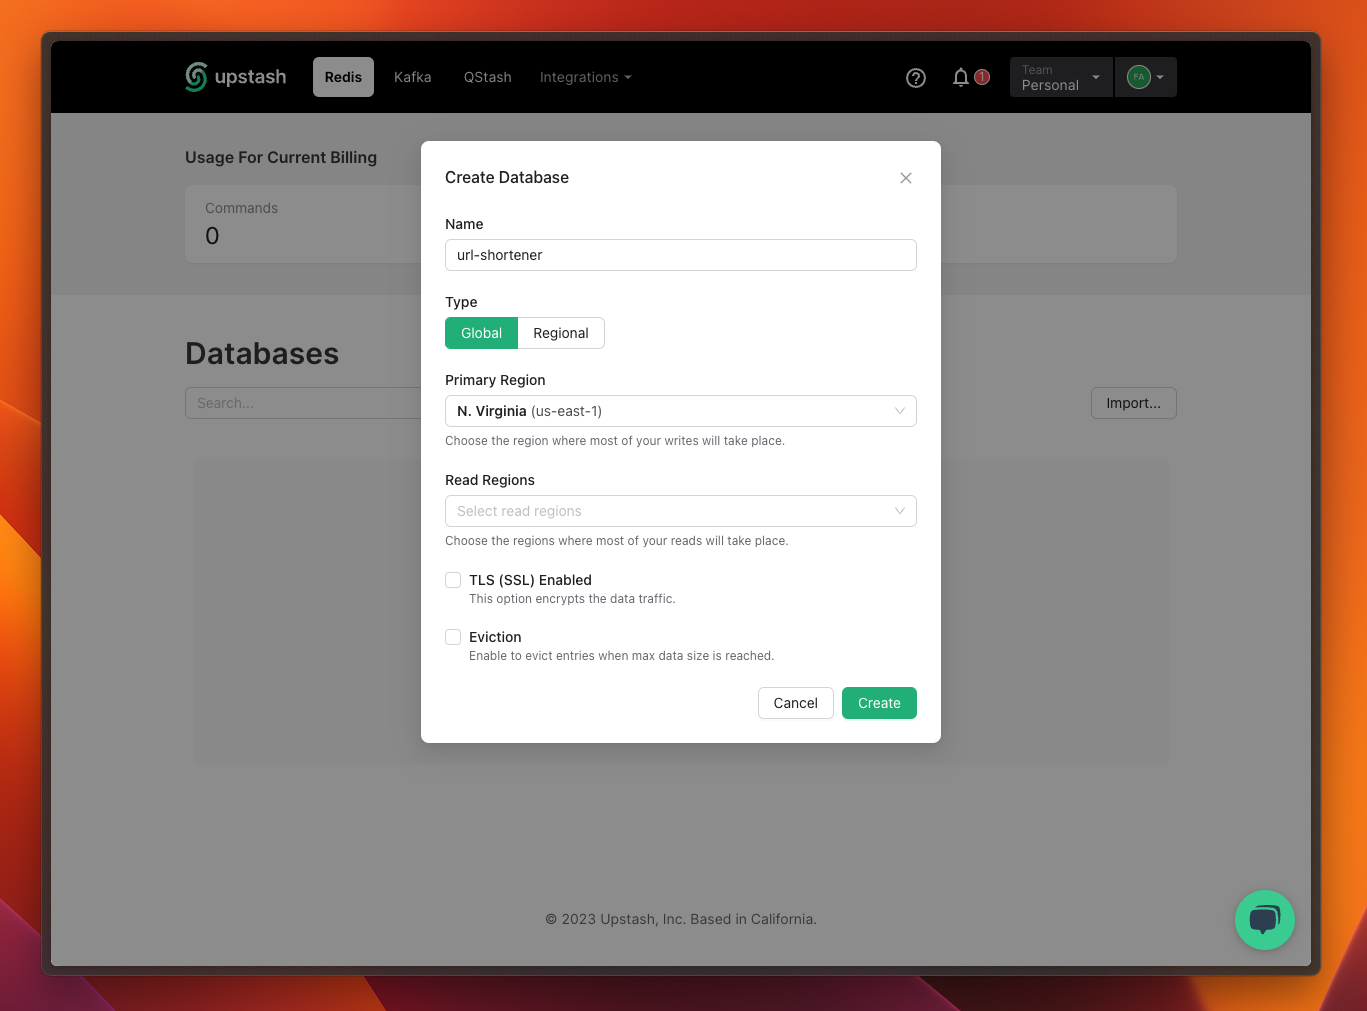Viewport: 1367px width, 1011px height.
Task: Close the Create Database dialog
Action: pyautogui.click(x=905, y=178)
